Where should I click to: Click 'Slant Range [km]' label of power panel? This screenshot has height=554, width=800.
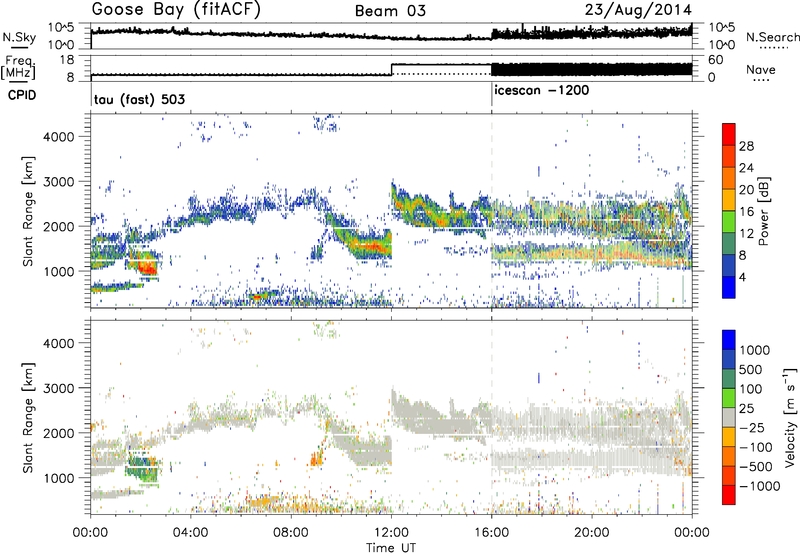point(28,211)
